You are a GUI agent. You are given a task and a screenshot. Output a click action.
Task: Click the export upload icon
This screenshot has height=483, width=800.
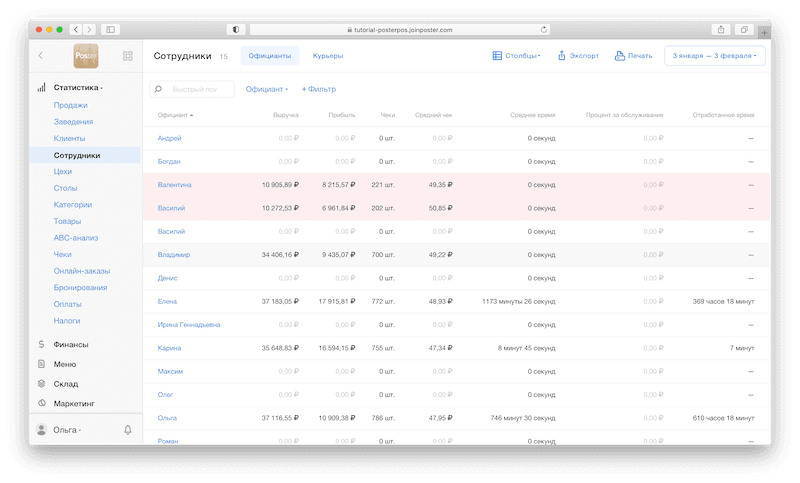click(x=562, y=56)
